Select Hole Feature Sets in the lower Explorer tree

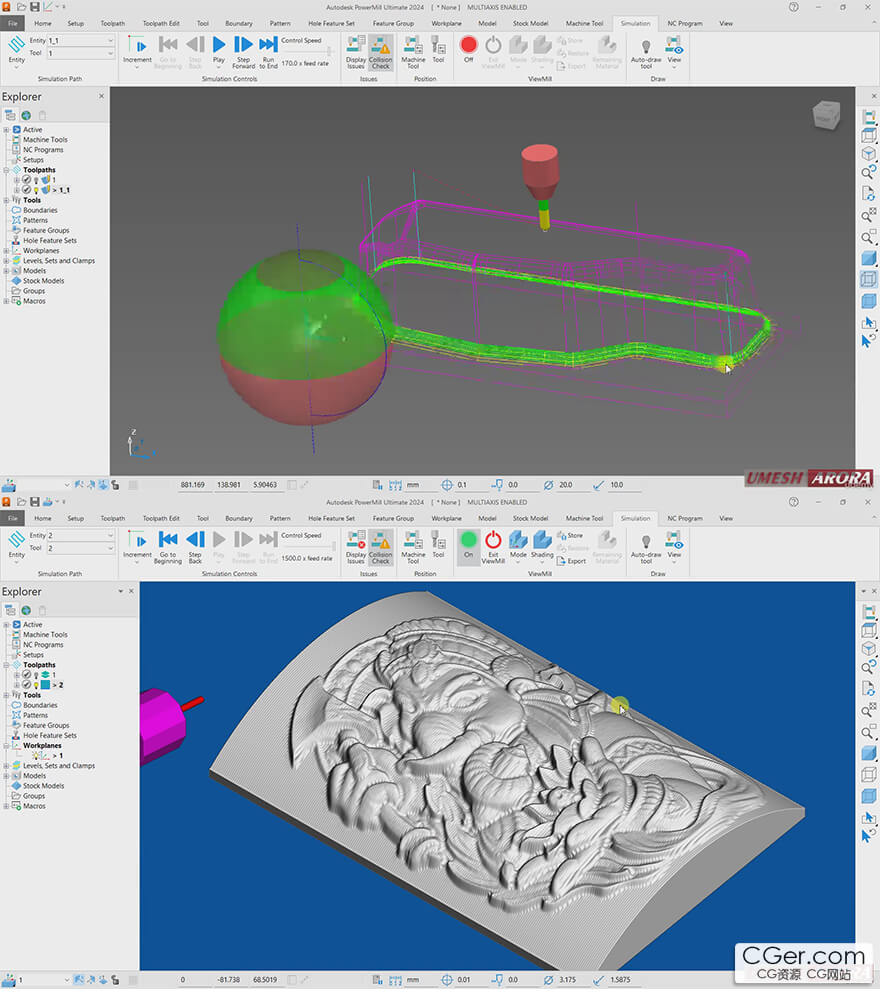(x=50, y=735)
